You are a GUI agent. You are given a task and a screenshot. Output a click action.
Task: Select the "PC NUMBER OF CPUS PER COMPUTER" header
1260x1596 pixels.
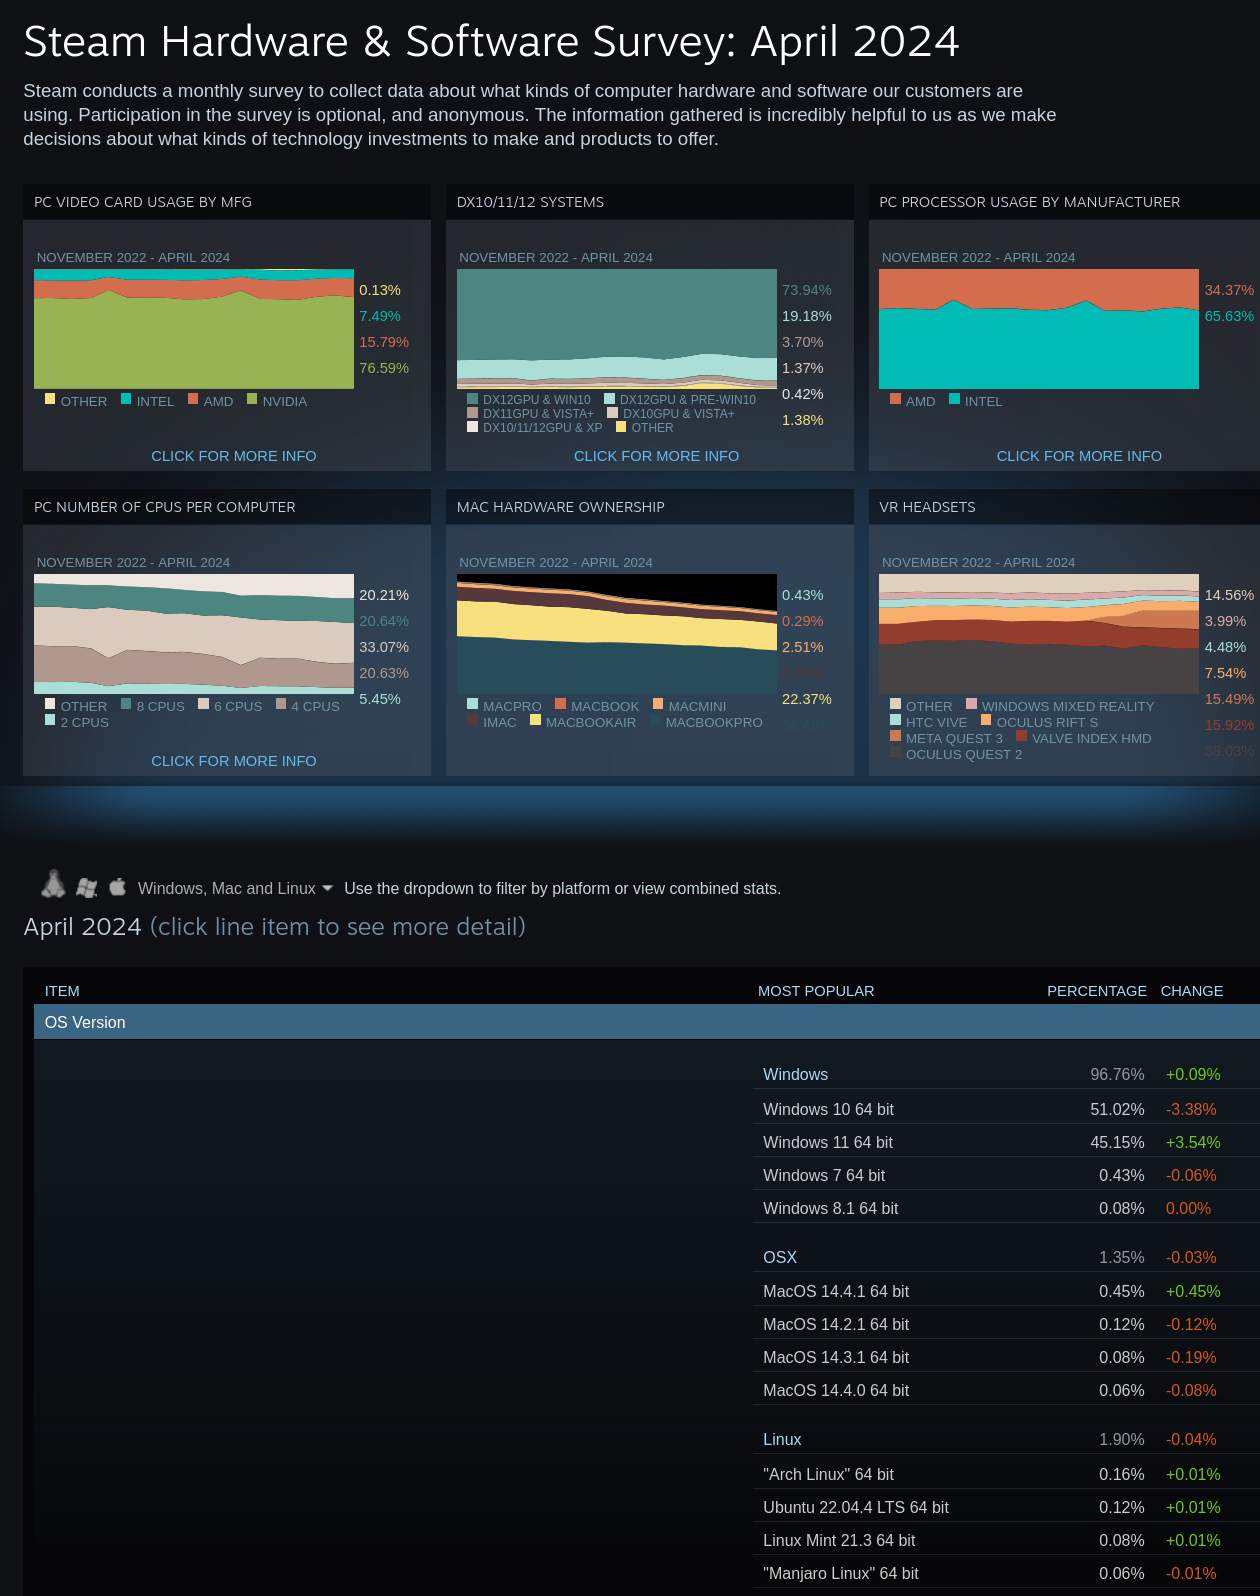click(227, 507)
